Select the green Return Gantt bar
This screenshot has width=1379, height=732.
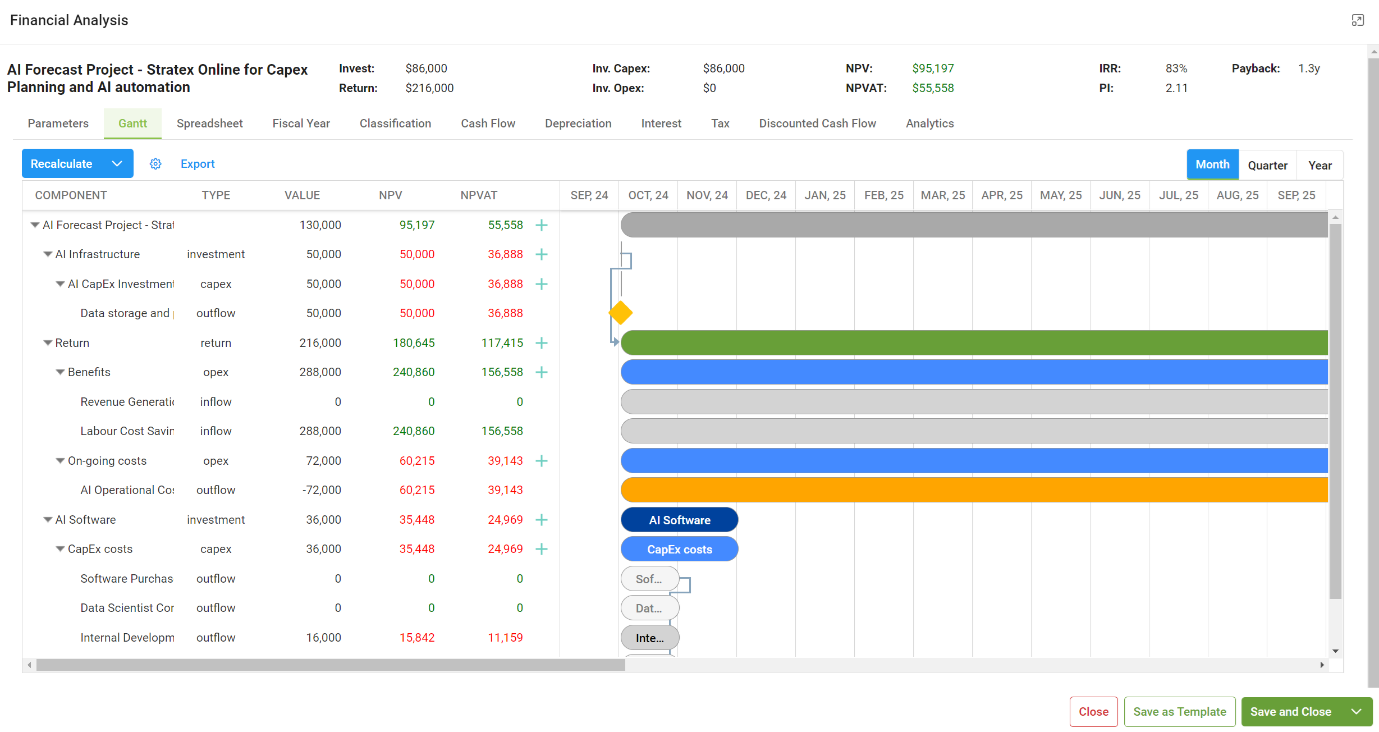[x=974, y=343]
